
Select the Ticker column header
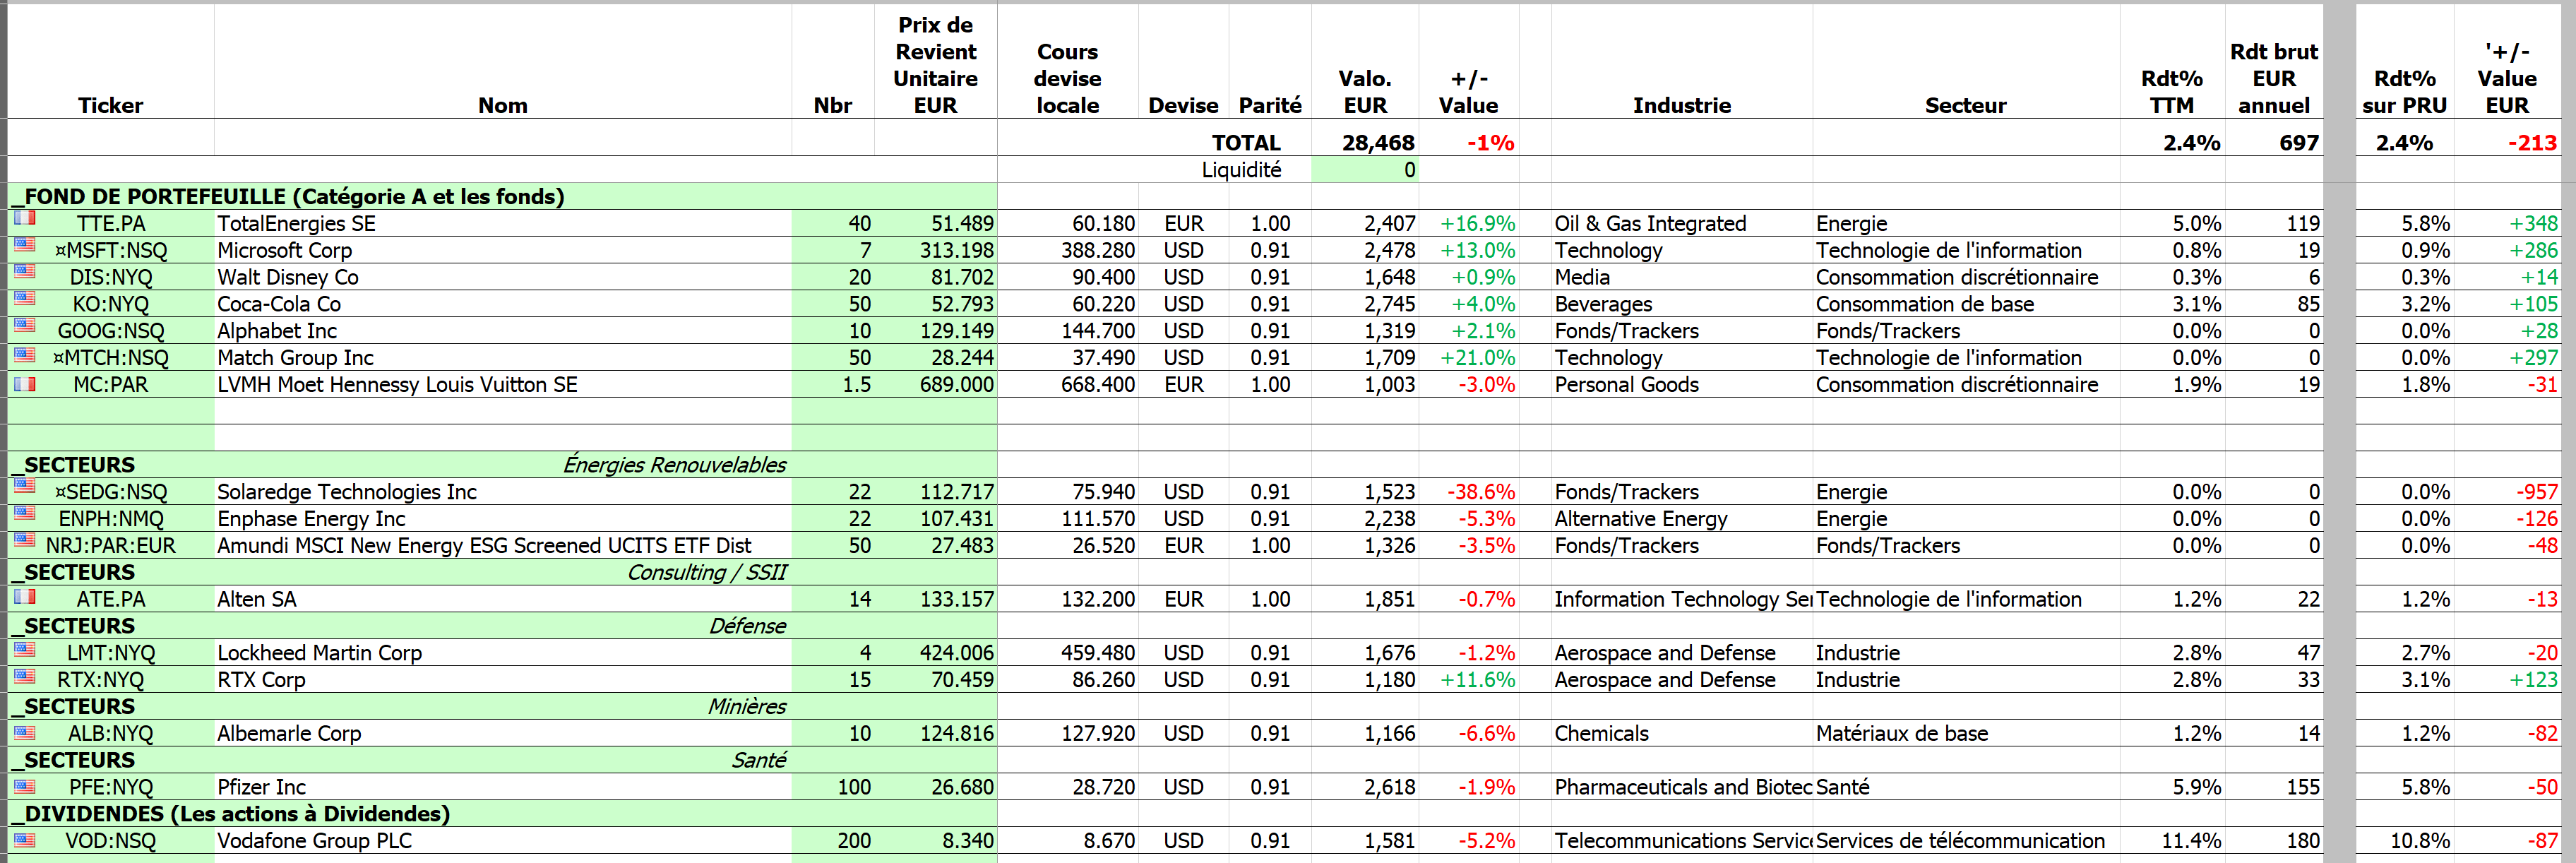coord(111,105)
